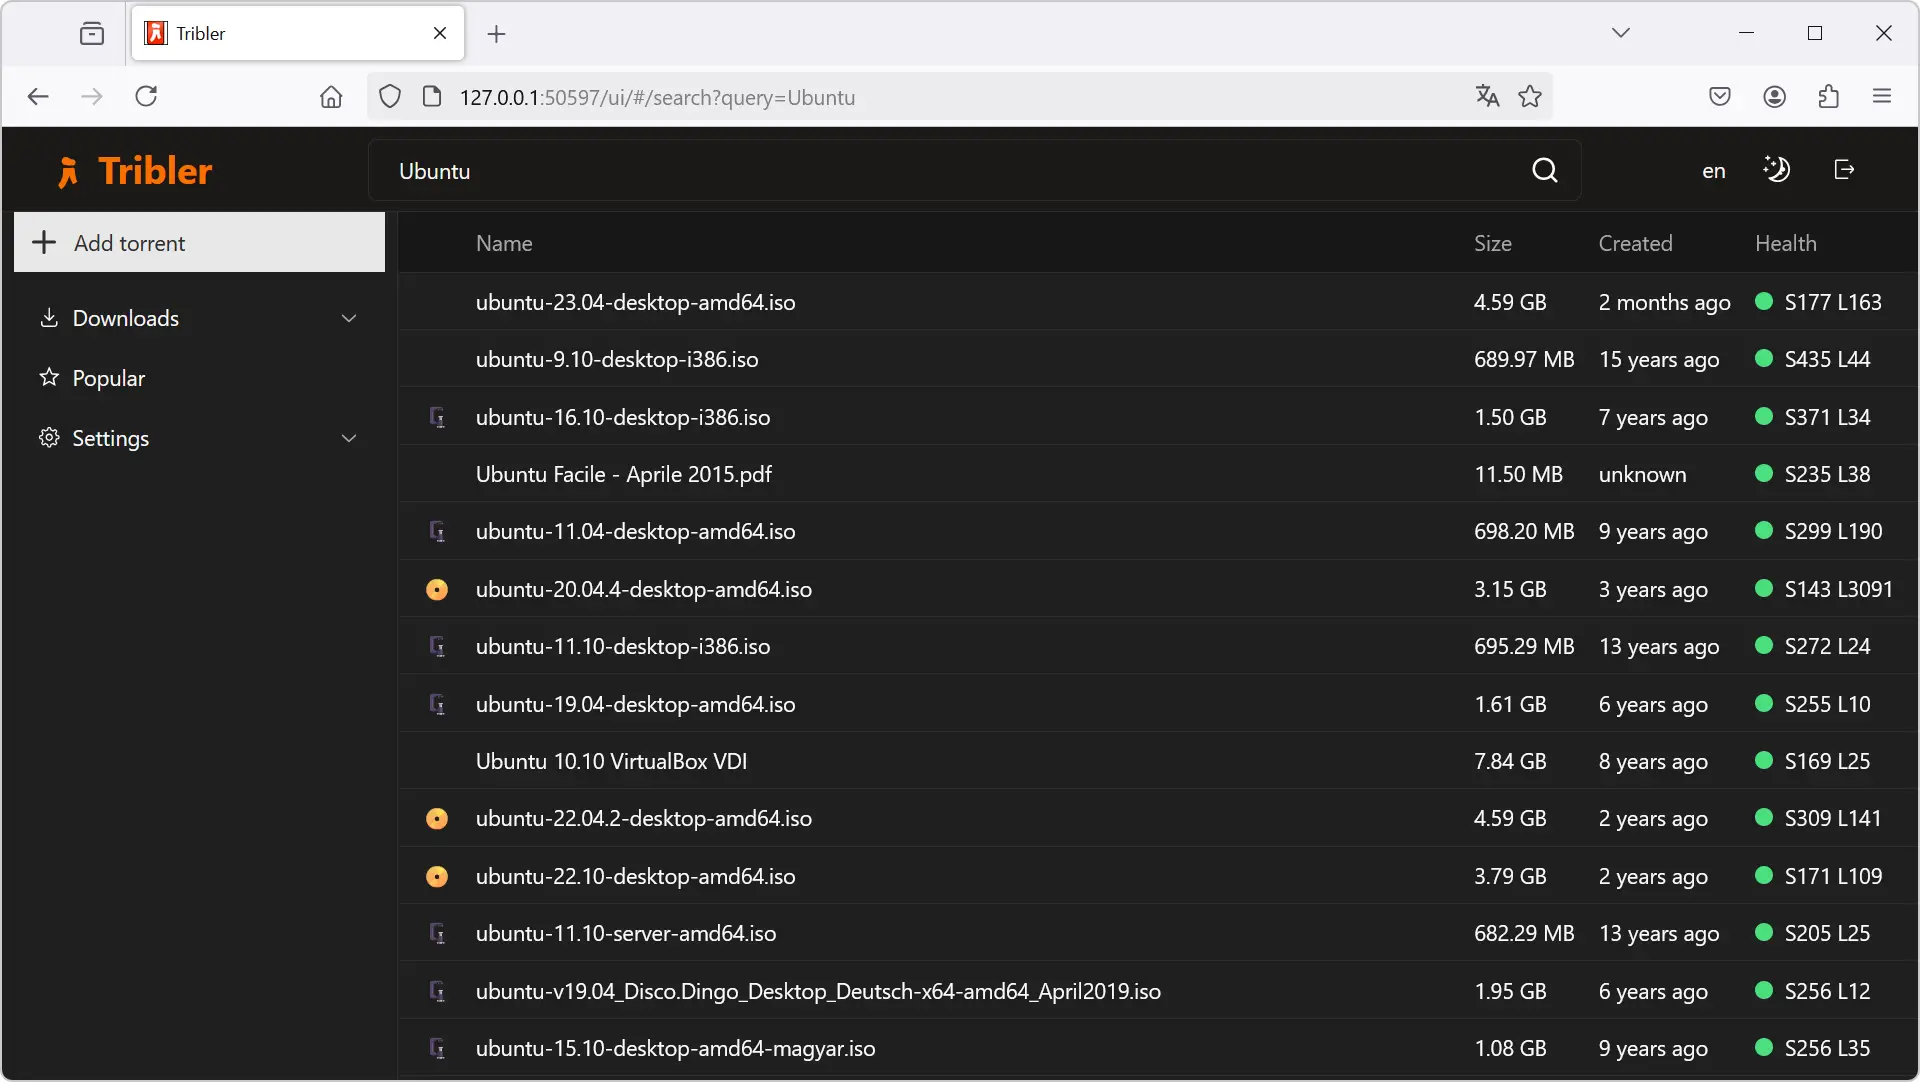
Task: Click the unknown created date cell
Action: pyautogui.click(x=1642, y=474)
